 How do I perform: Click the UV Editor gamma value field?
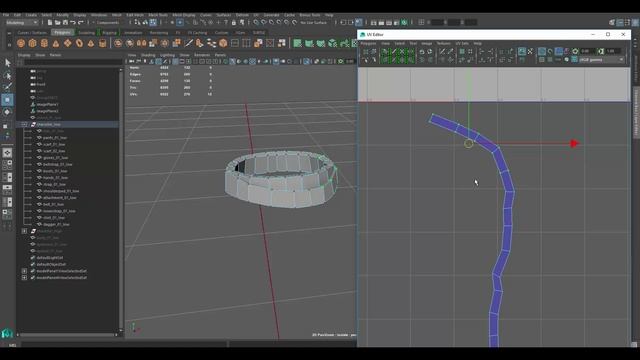pos(613,51)
